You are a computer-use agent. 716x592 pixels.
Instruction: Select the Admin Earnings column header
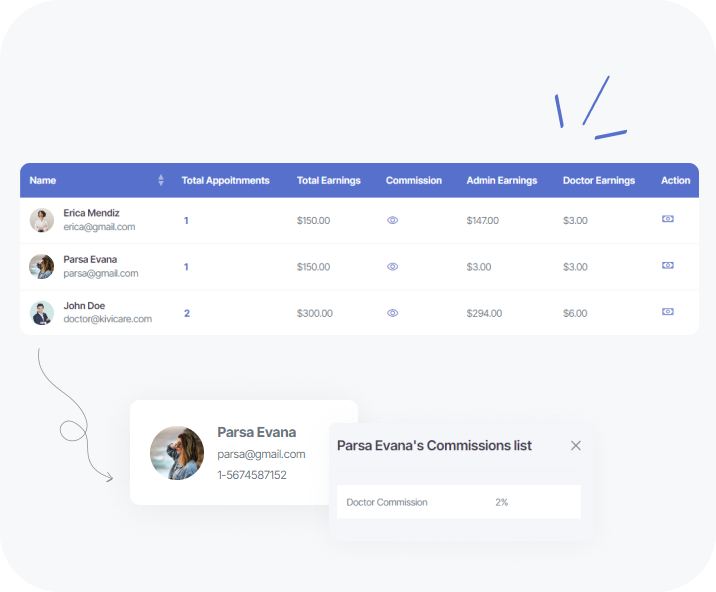[501, 181]
